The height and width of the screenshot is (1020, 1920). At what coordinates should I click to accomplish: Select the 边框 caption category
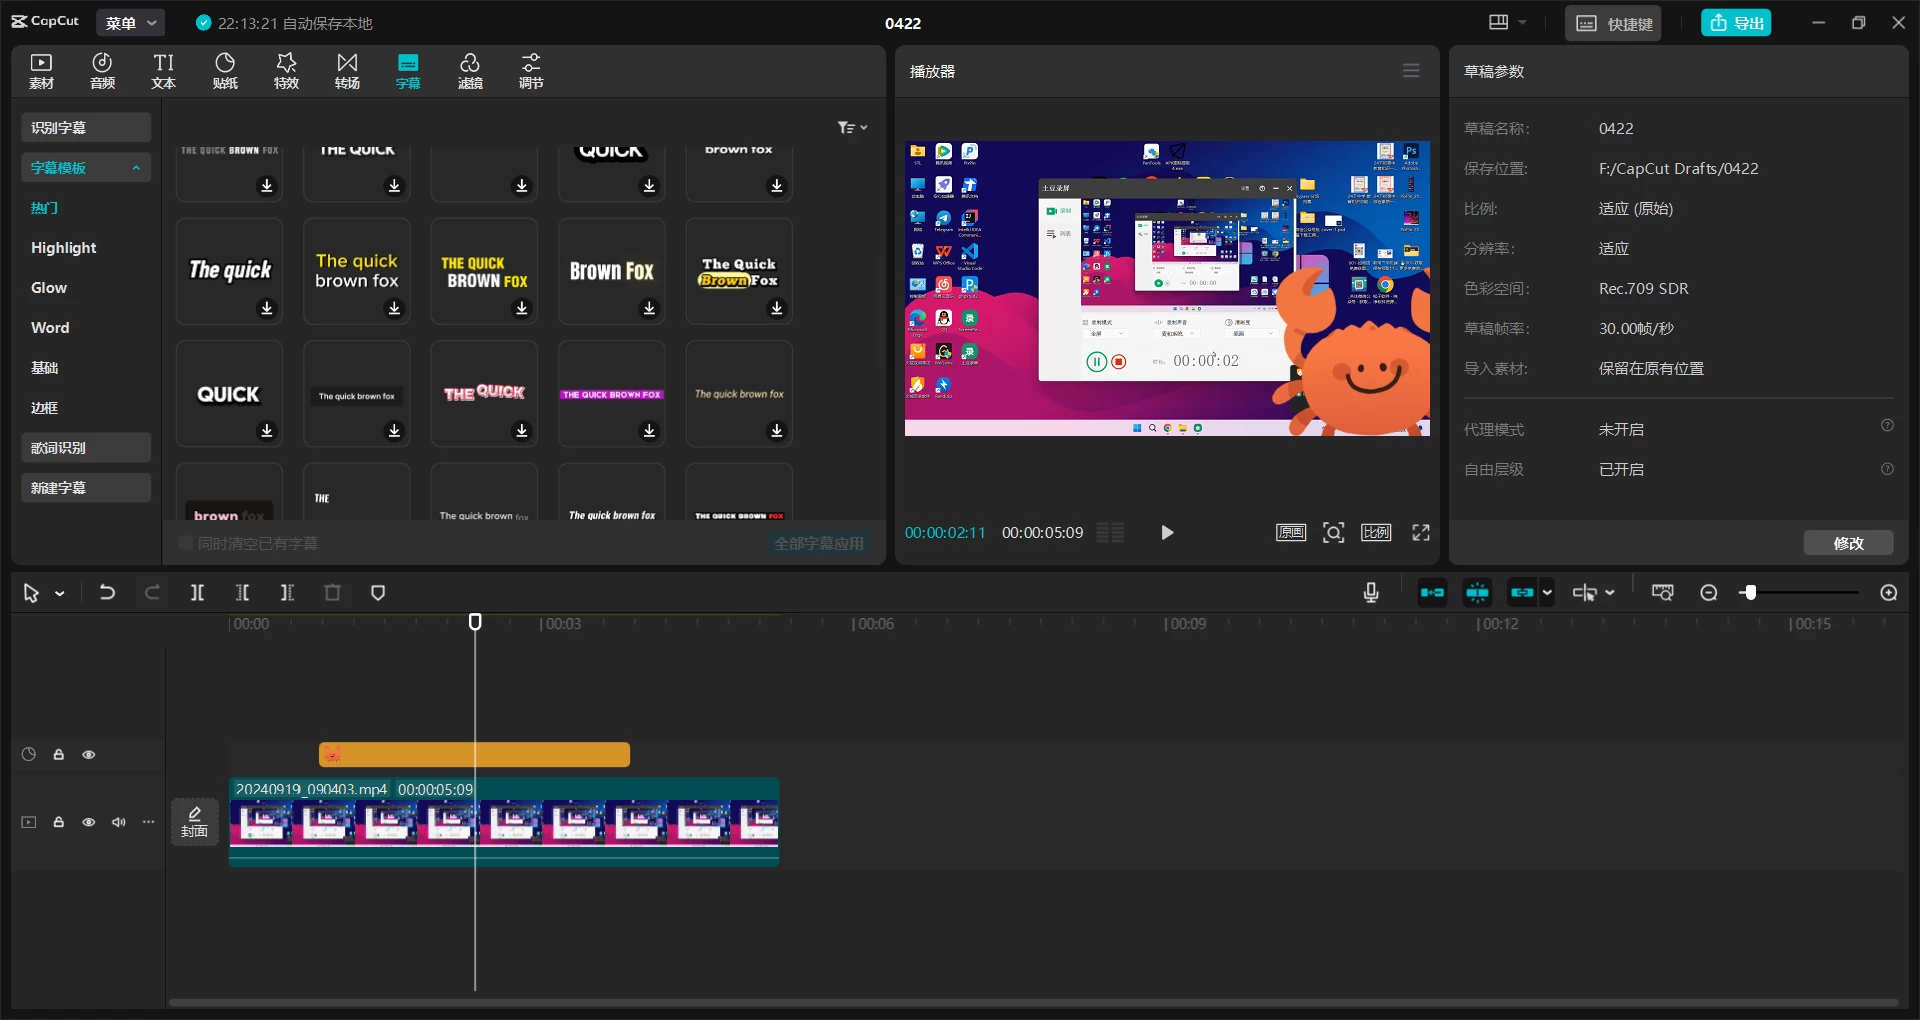[x=44, y=408]
